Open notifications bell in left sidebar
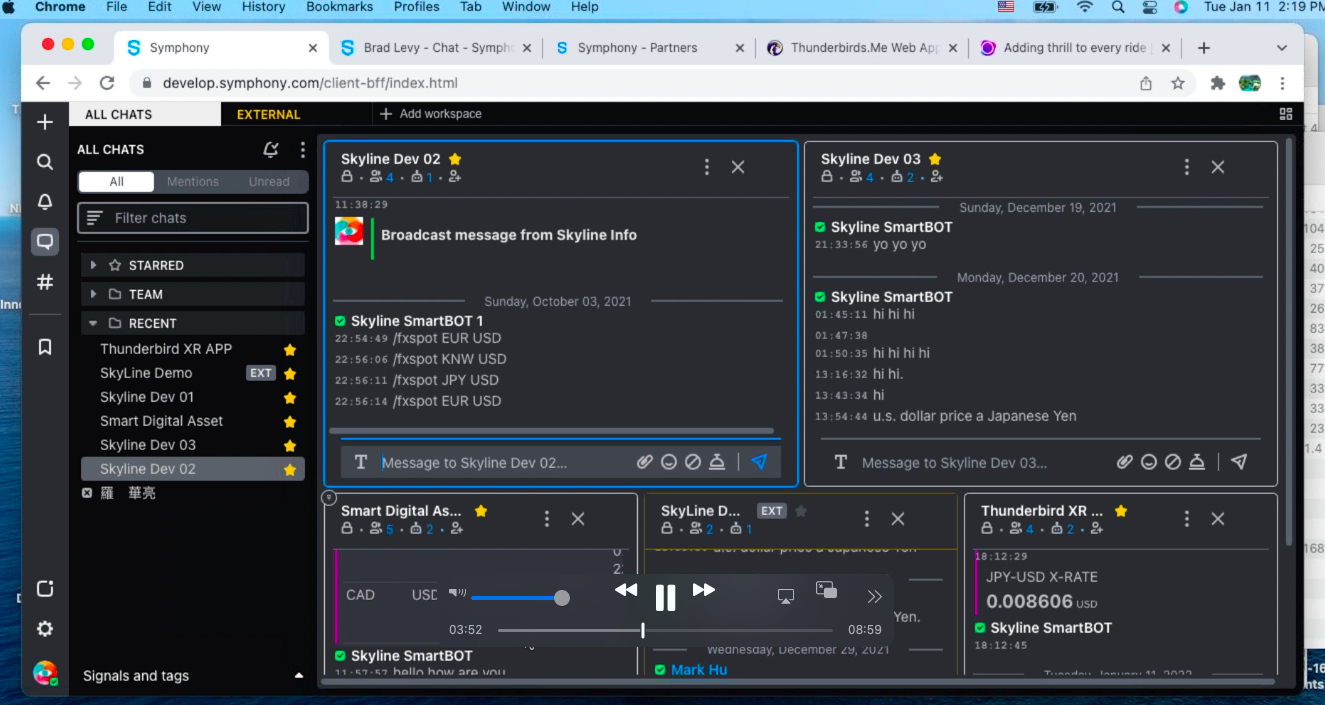 click(x=45, y=202)
